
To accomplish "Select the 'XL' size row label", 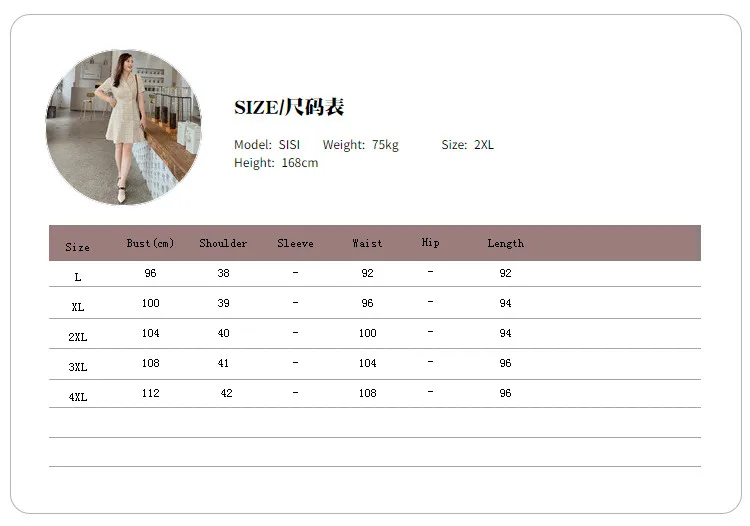I will tap(78, 307).
